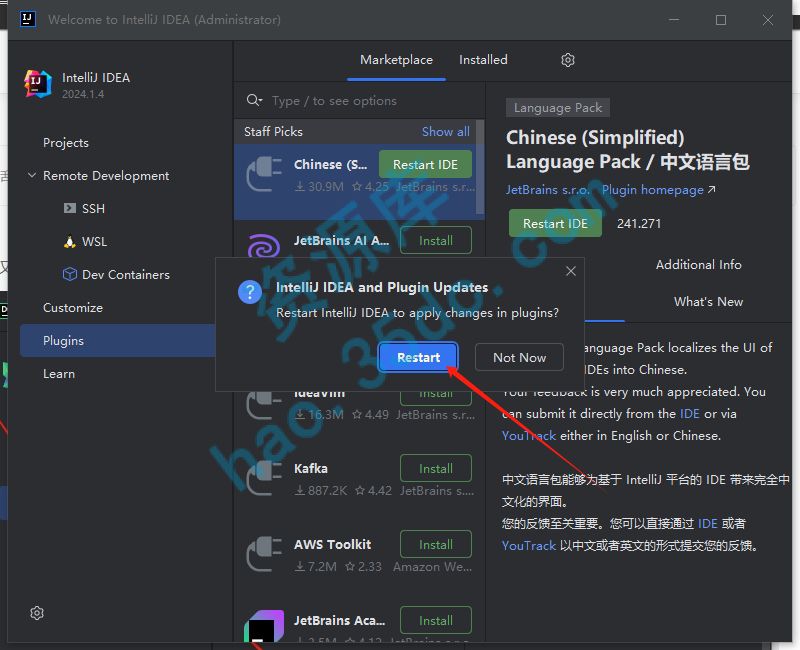Click the IntelliJ icon in the title bar

tap(28, 19)
